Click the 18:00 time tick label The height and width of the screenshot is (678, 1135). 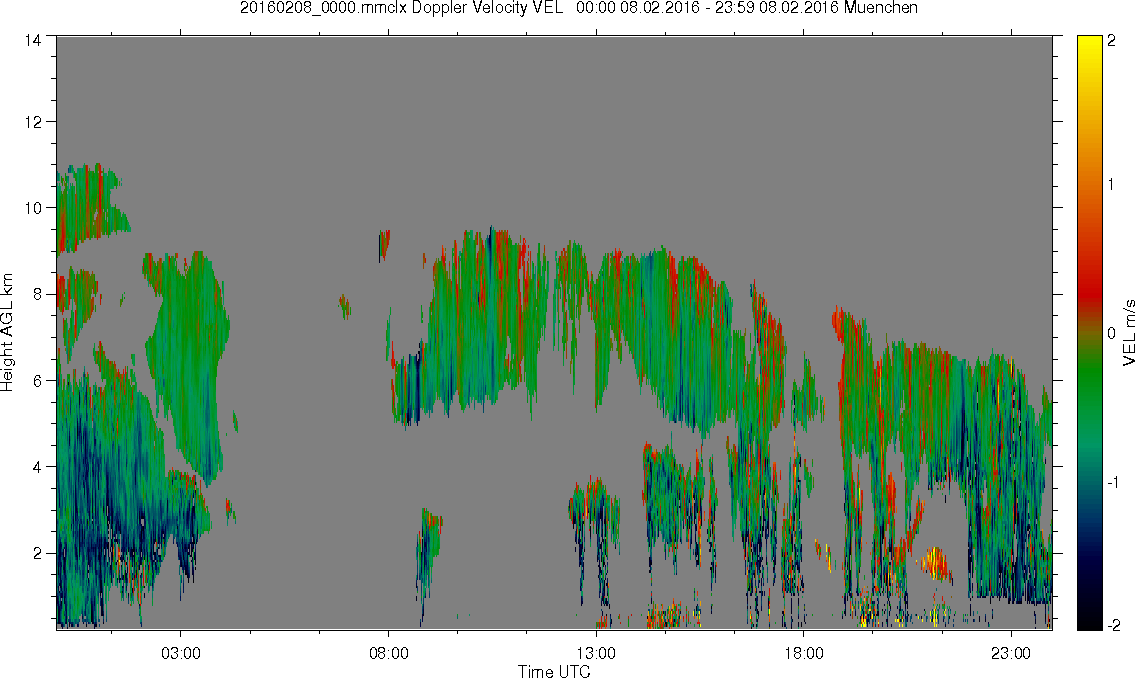pyautogui.click(x=804, y=653)
